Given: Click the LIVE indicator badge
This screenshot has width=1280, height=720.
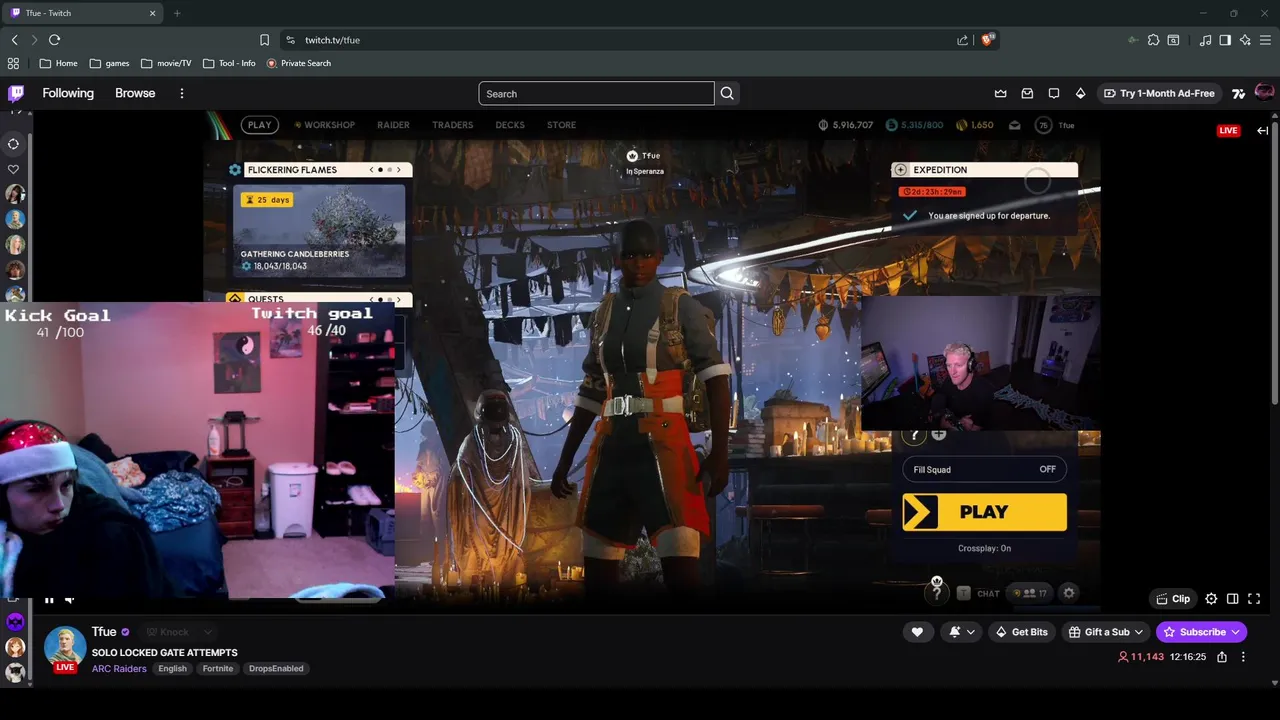Looking at the screenshot, I should [x=1228, y=130].
